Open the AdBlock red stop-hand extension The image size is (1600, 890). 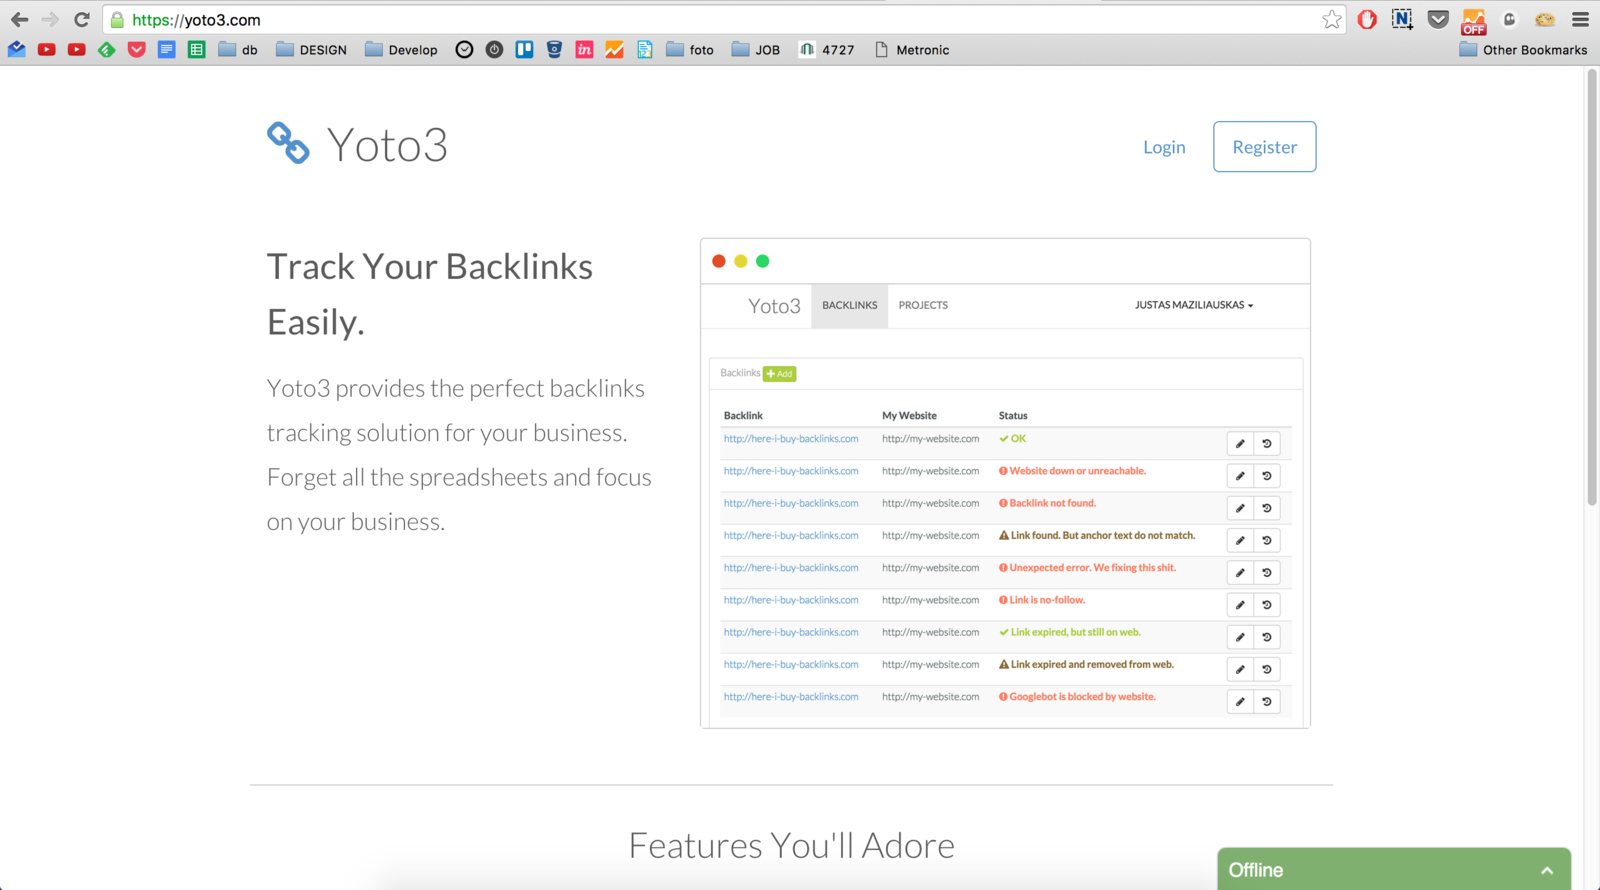coord(1367,19)
